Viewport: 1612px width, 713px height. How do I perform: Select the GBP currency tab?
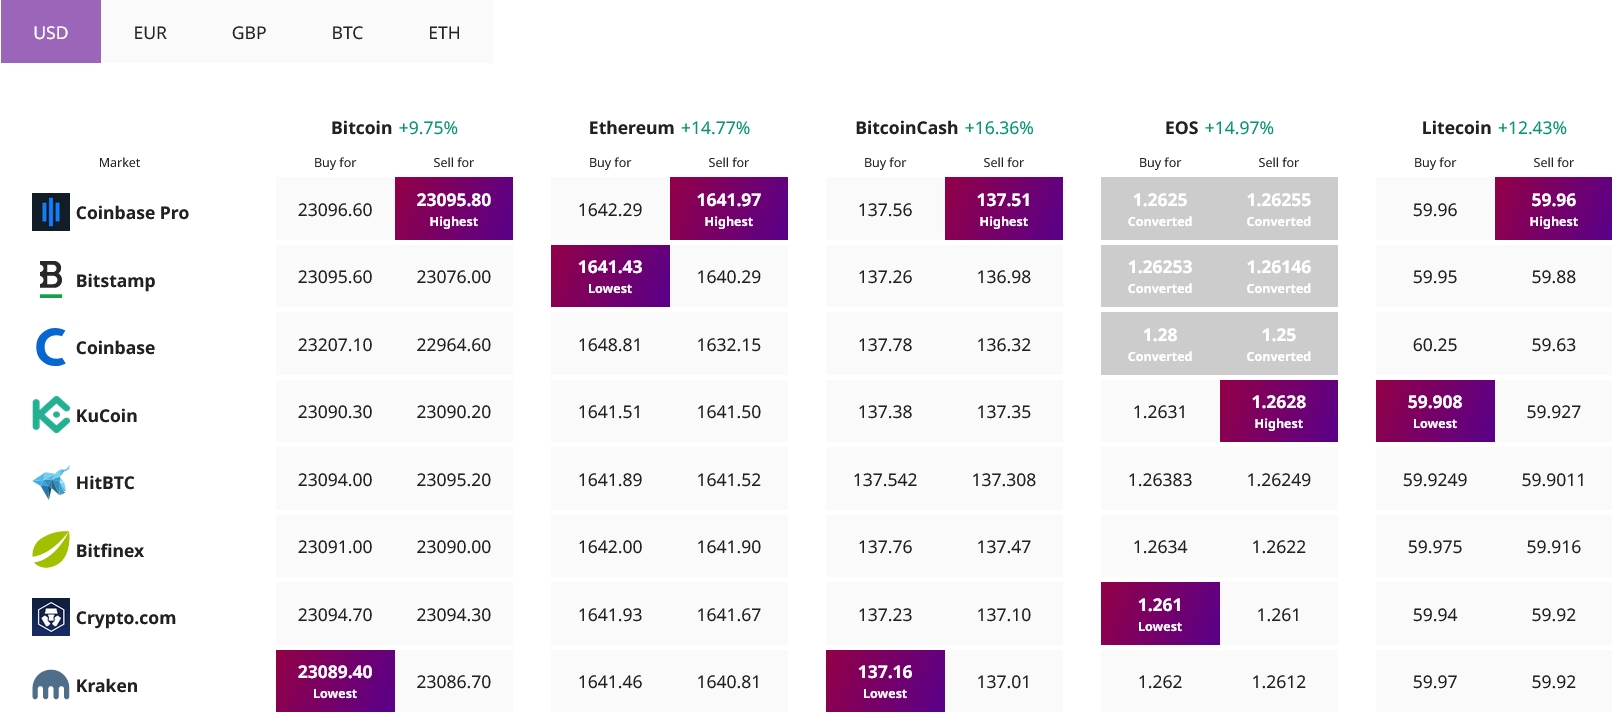249,32
